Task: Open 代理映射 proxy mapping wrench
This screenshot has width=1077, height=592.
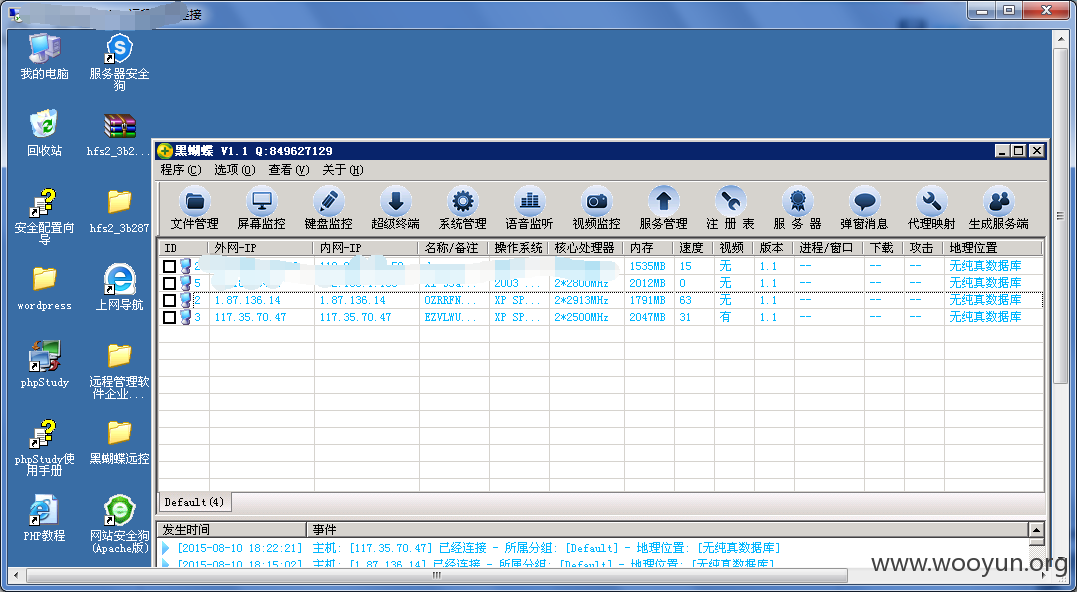Action: pos(931,209)
